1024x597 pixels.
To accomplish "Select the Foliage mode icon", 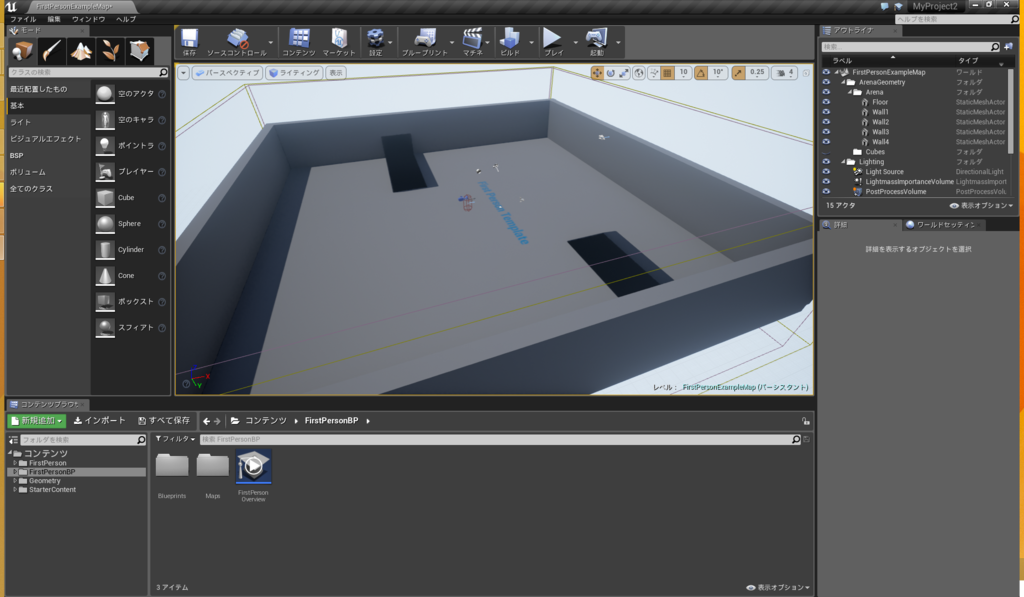I will tap(110, 50).
